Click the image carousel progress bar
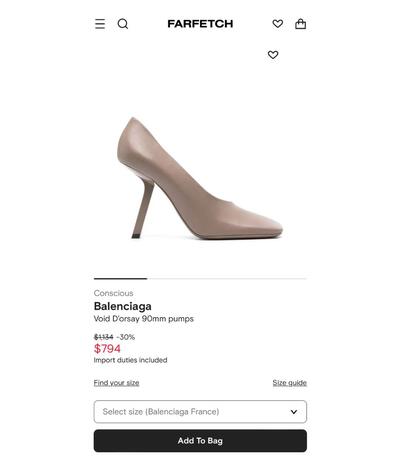Viewport: 400px width, 474px height. (200, 278)
